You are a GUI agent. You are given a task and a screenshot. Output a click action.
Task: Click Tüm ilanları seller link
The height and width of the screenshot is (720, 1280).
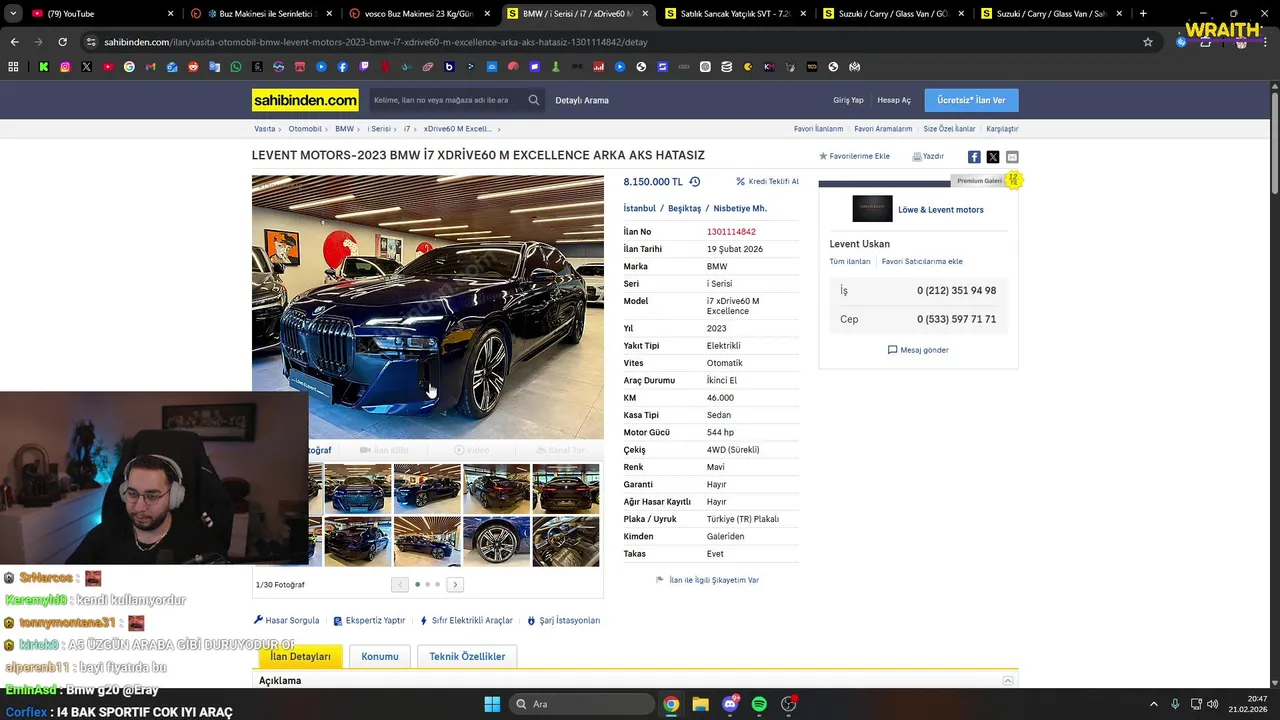[x=850, y=262]
